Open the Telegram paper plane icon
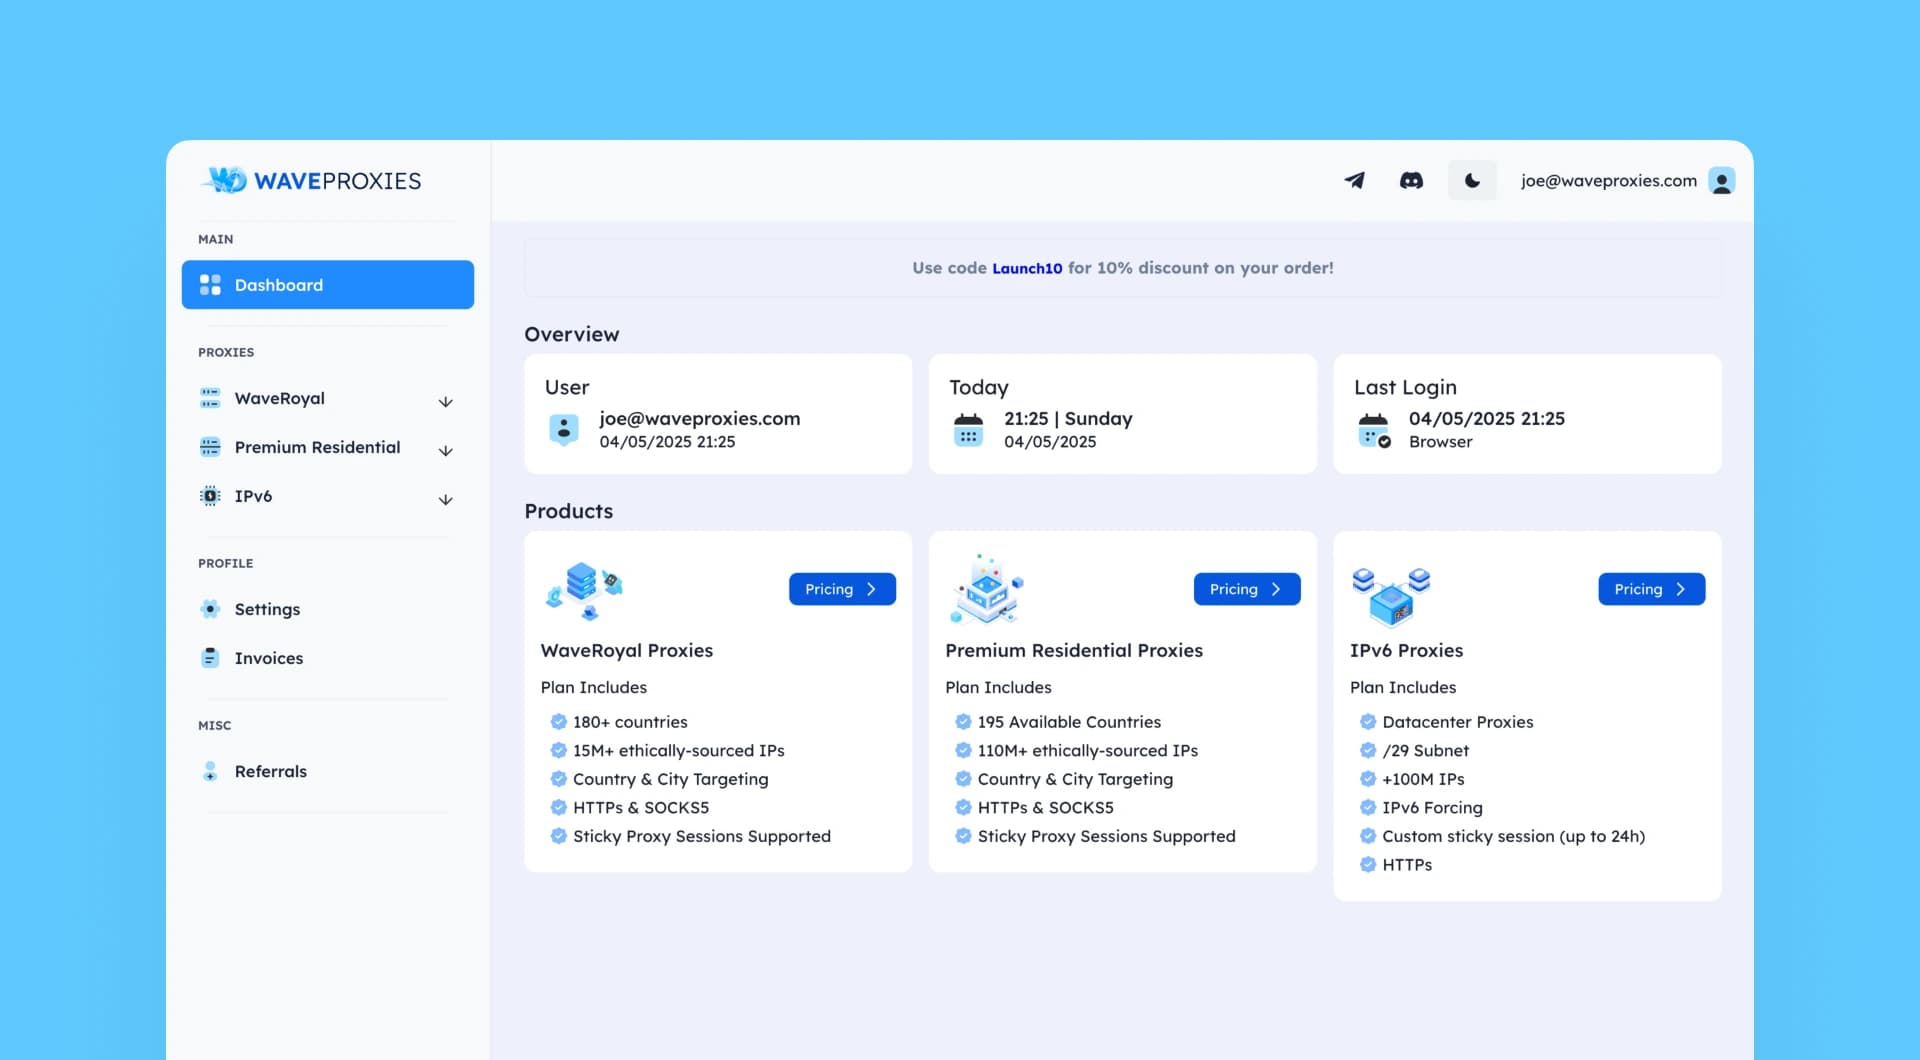 1354,181
